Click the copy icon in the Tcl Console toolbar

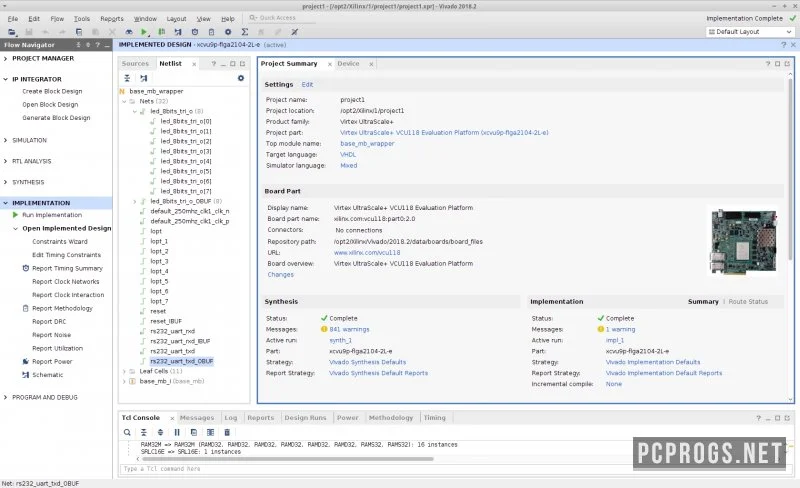click(193, 432)
